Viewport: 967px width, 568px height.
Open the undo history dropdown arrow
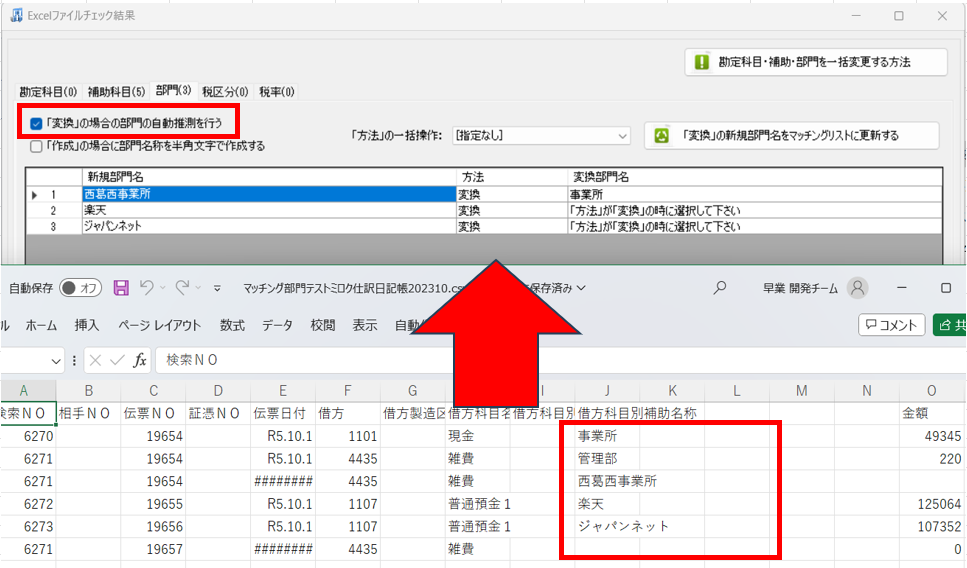tap(163, 288)
